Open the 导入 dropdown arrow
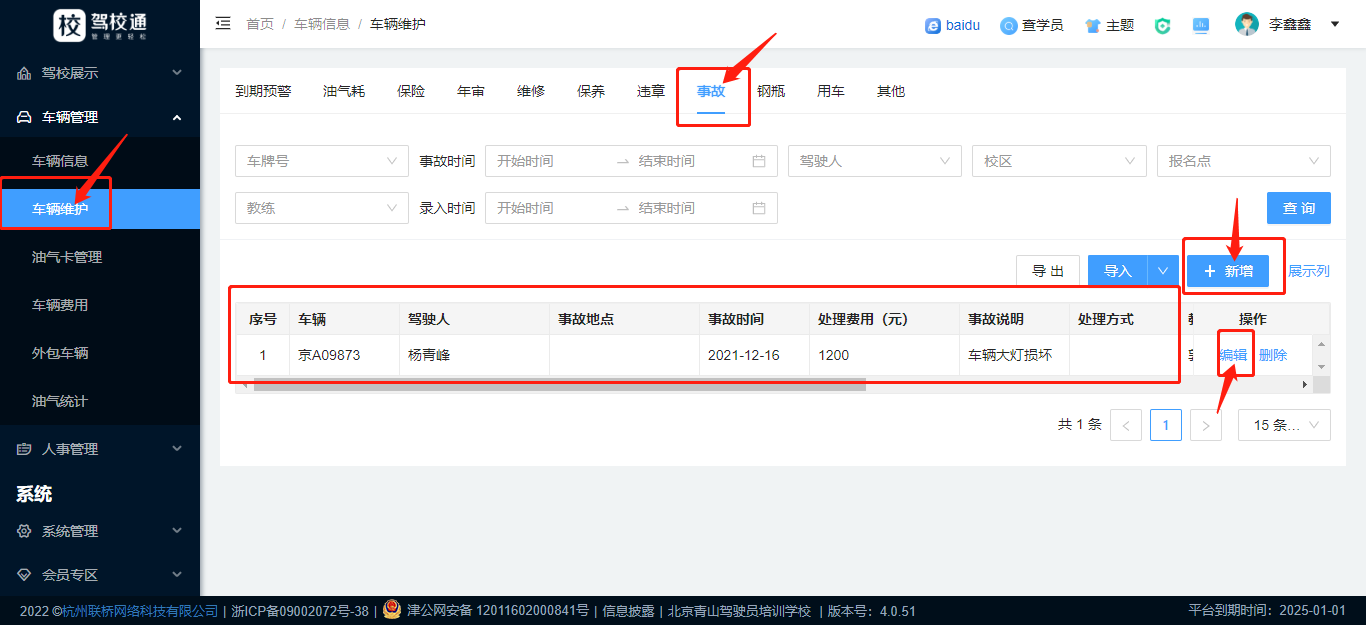The width and height of the screenshot is (1366, 625). [x=1163, y=271]
